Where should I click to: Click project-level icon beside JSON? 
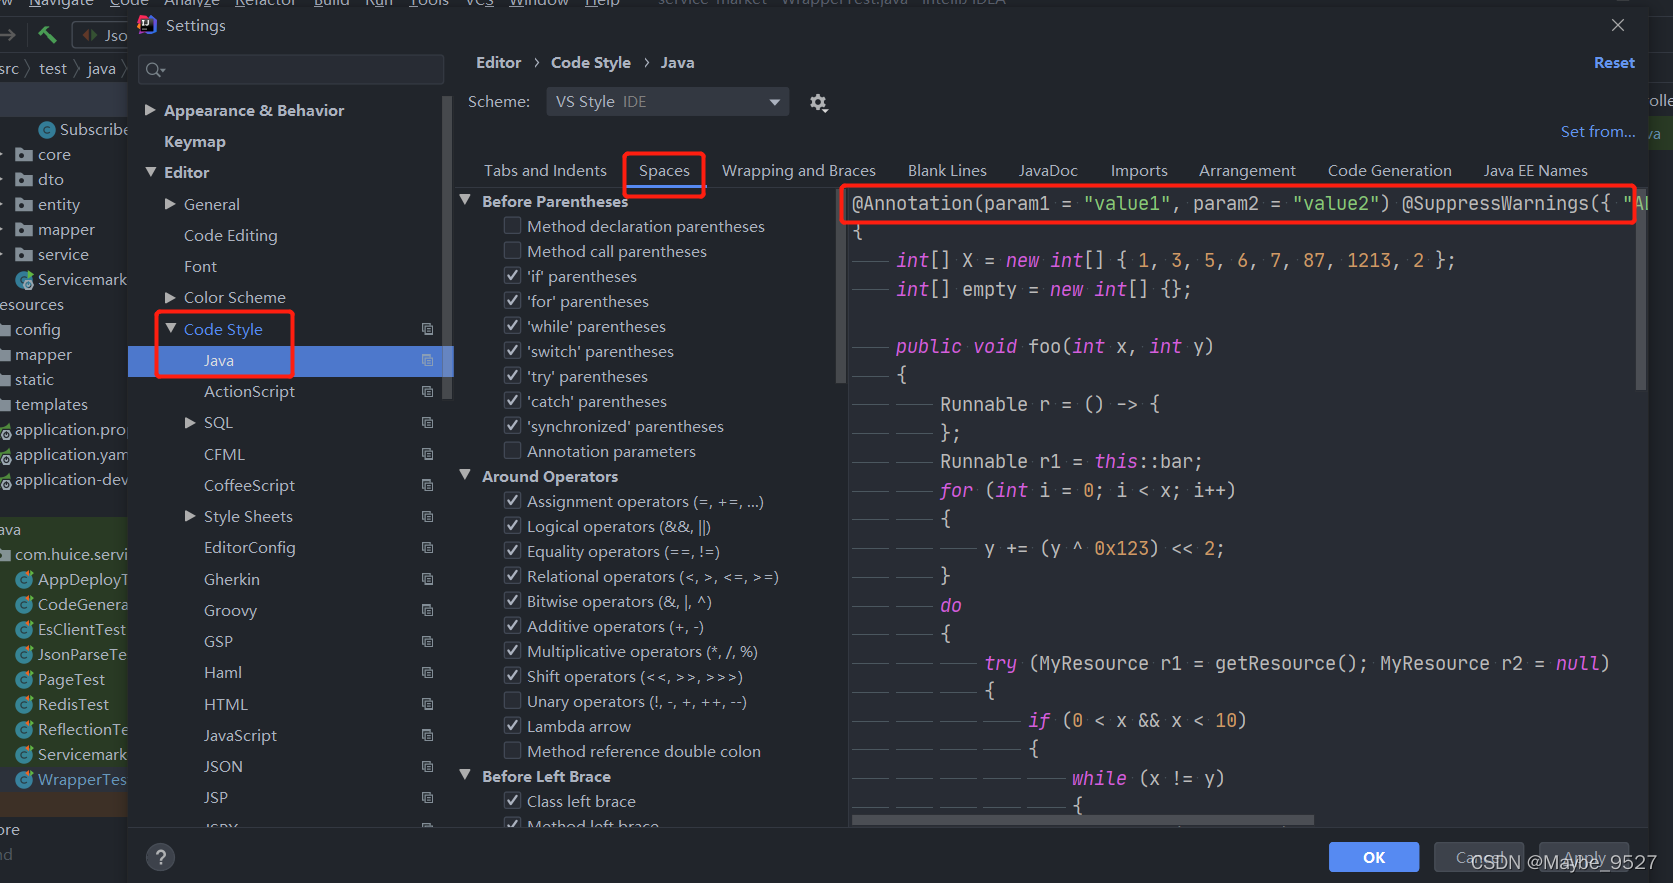point(427,767)
